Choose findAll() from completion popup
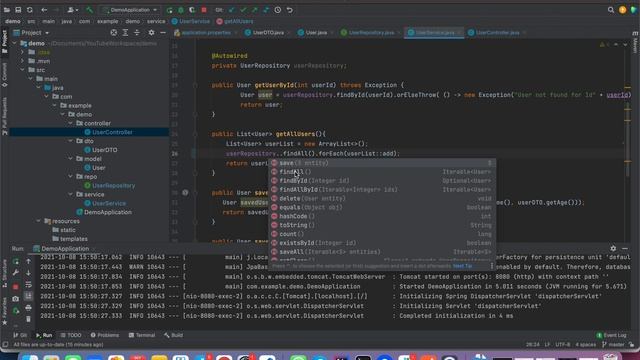This screenshot has height=360, width=640. coord(382,172)
